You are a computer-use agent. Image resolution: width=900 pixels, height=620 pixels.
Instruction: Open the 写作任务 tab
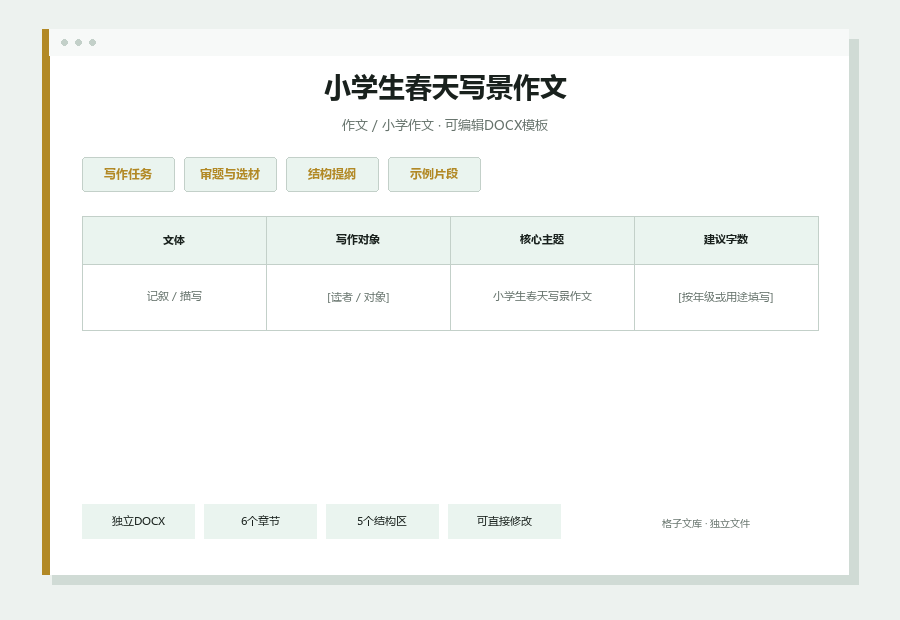(128, 175)
